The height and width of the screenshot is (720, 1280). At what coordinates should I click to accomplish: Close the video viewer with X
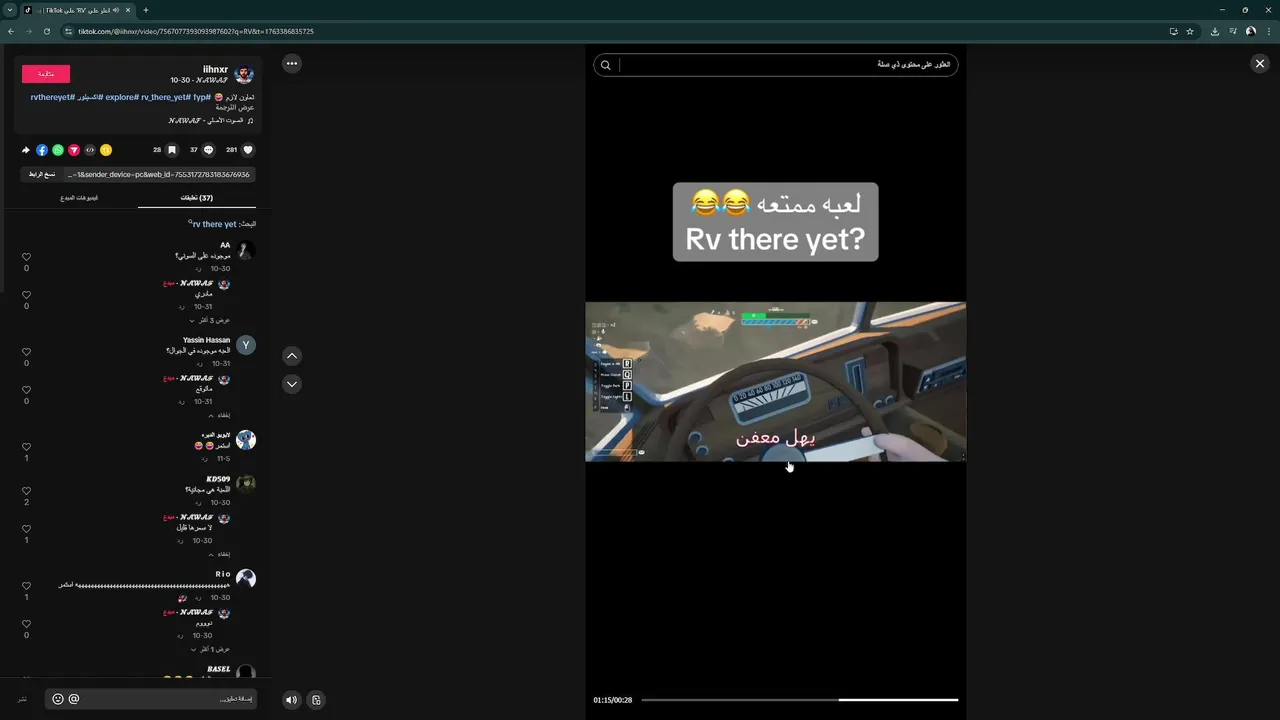tap(1259, 63)
